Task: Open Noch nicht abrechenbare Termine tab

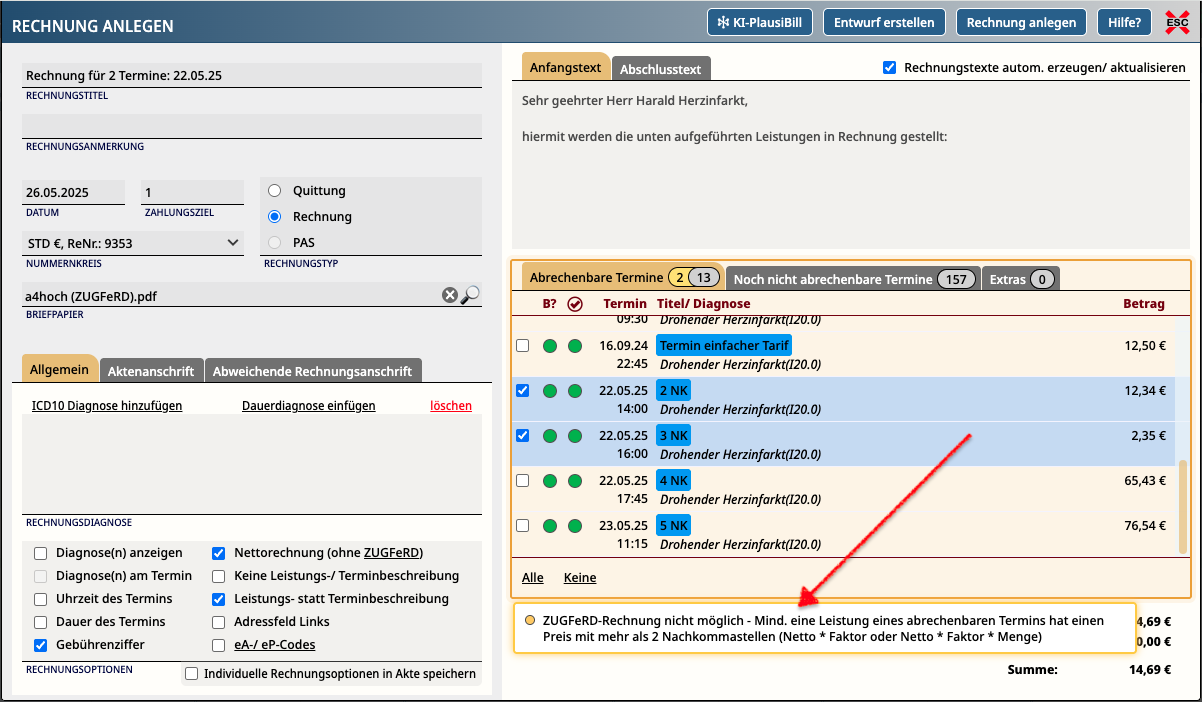Action: pos(853,279)
